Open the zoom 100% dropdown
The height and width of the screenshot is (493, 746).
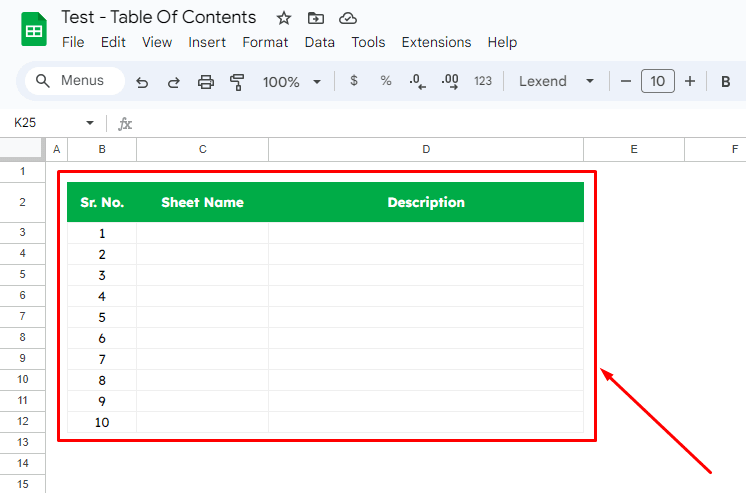[292, 82]
